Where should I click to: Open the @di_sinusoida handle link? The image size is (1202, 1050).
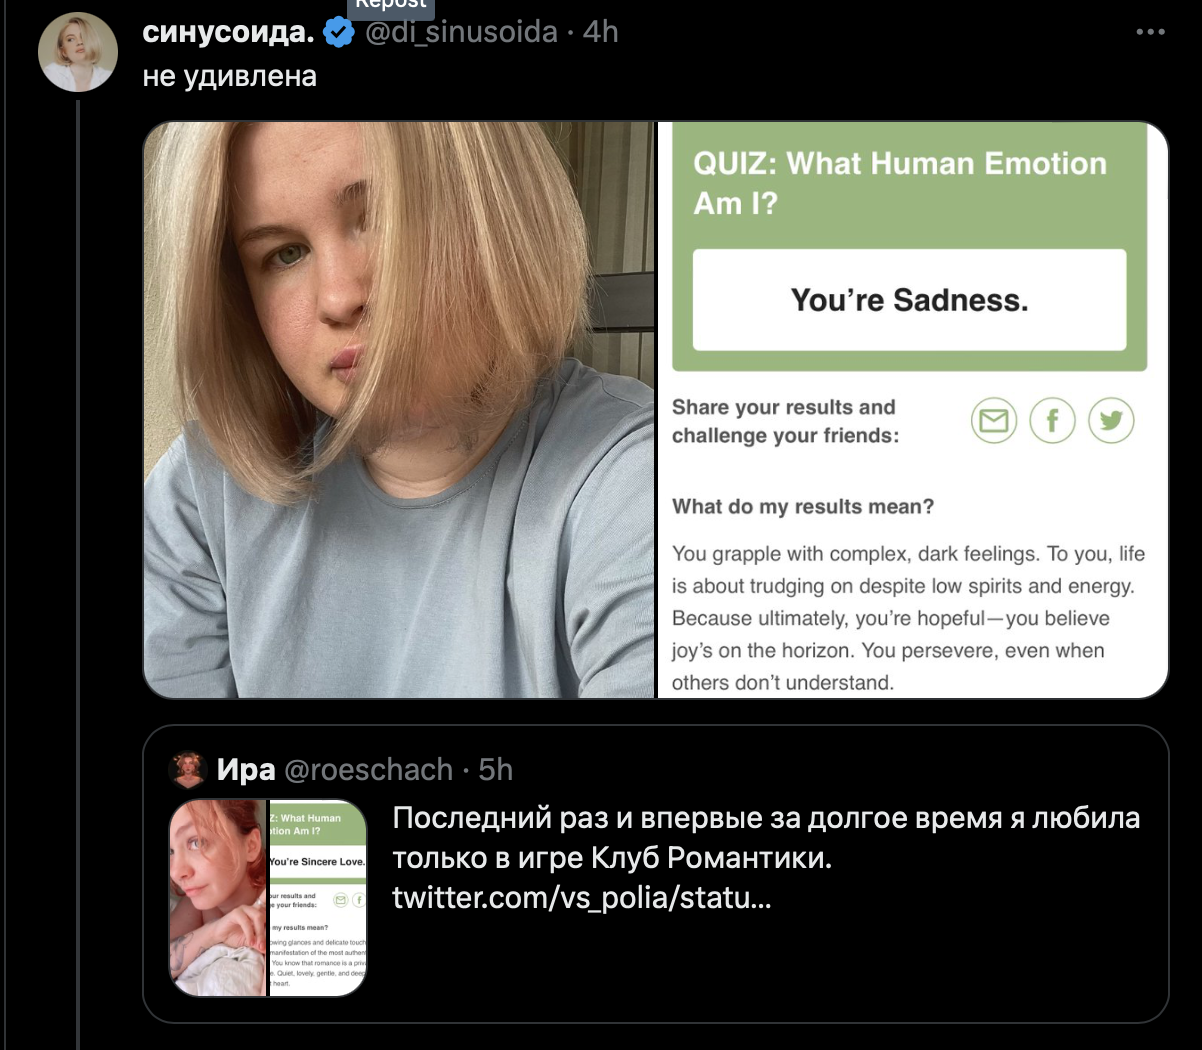coord(461,32)
